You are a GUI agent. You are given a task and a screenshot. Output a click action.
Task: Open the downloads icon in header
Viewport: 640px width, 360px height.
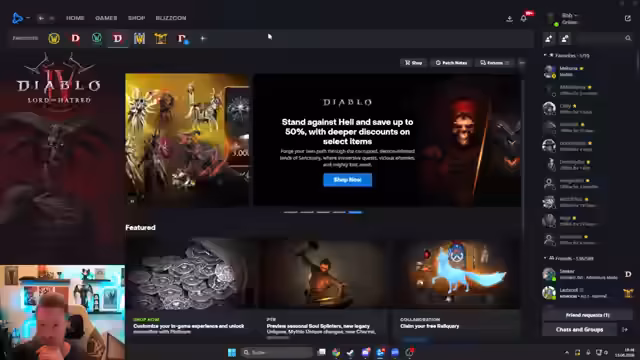pyautogui.click(x=509, y=18)
